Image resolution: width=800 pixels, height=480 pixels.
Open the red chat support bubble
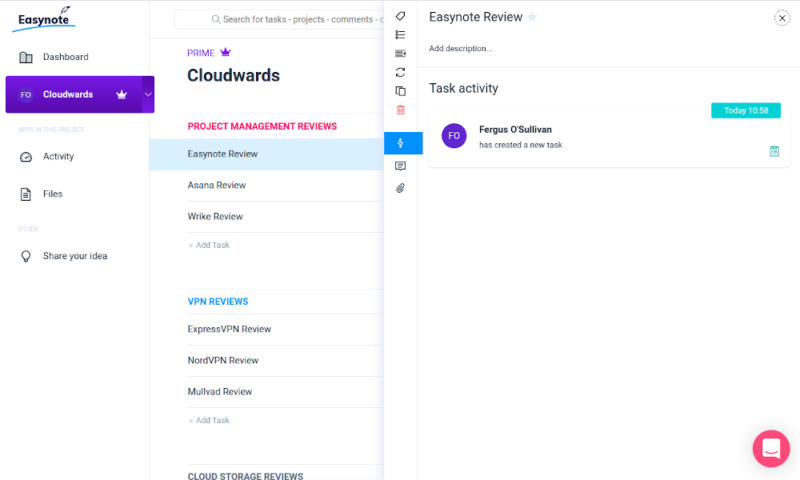pyautogui.click(x=771, y=449)
